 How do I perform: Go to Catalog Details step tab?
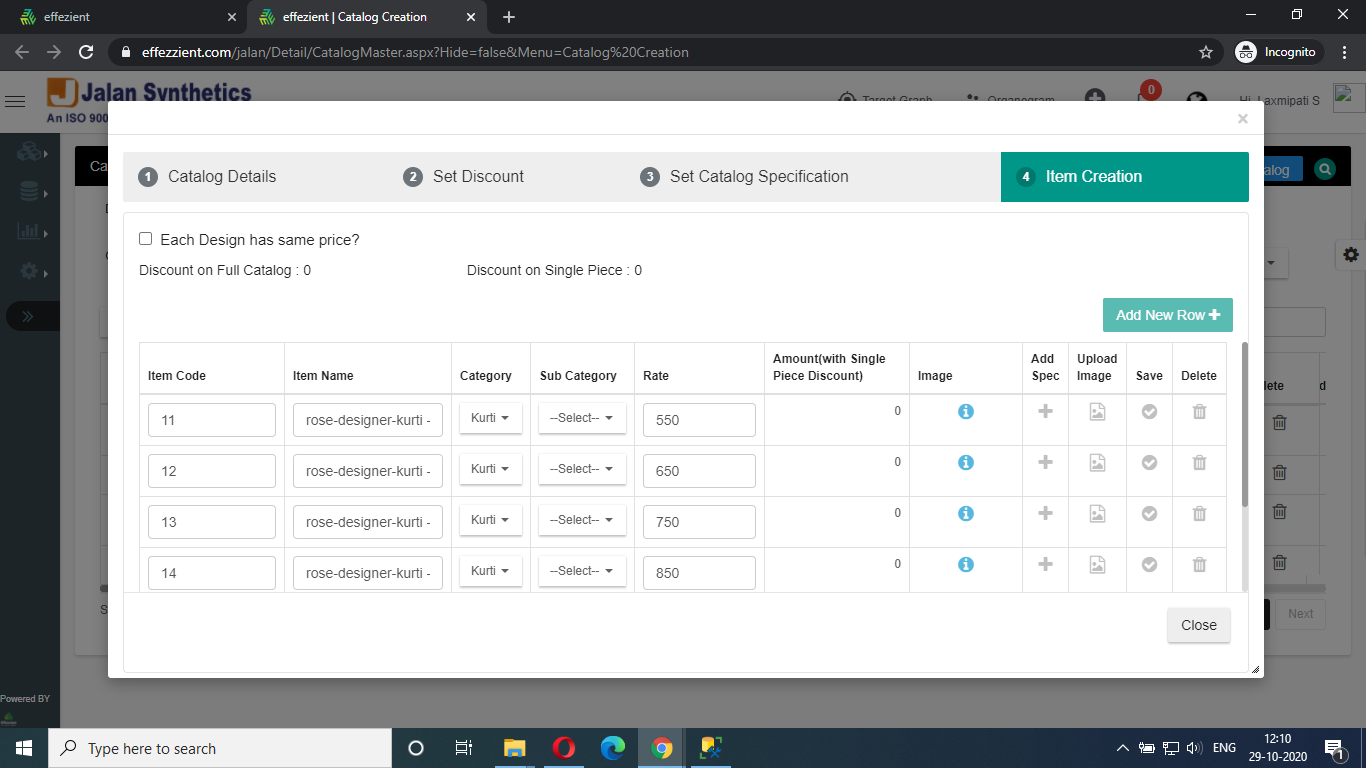pos(221,177)
